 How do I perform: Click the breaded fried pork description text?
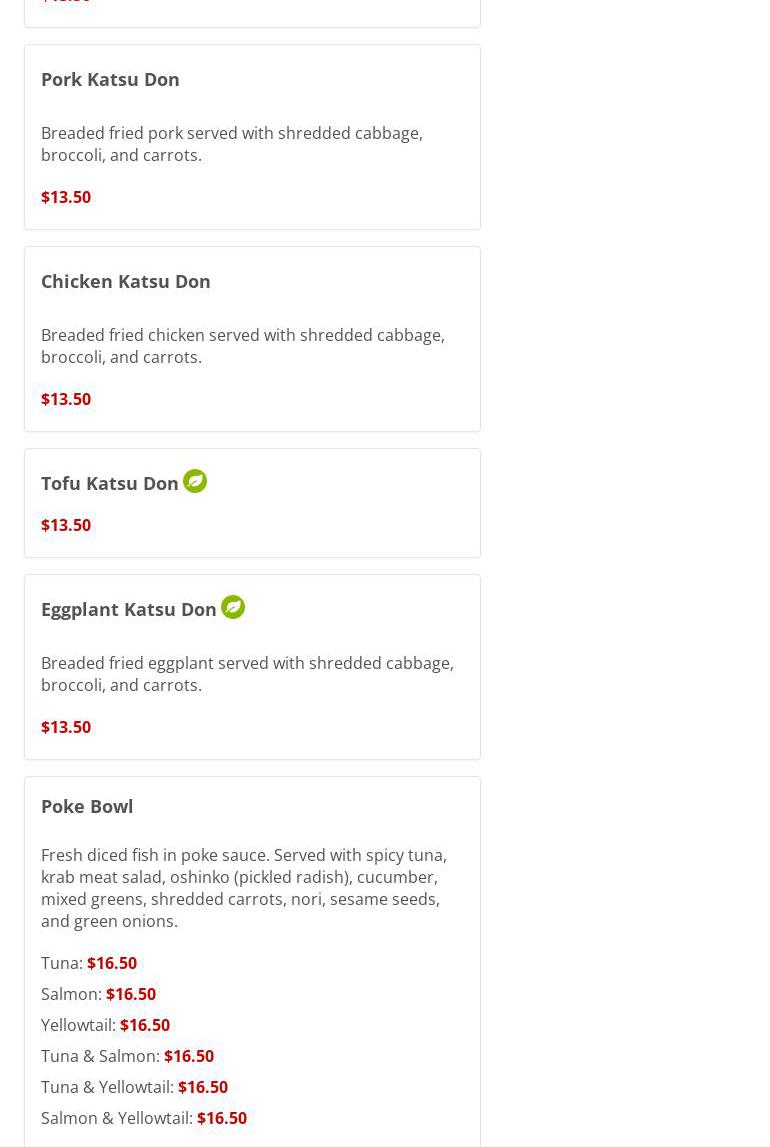(x=232, y=144)
